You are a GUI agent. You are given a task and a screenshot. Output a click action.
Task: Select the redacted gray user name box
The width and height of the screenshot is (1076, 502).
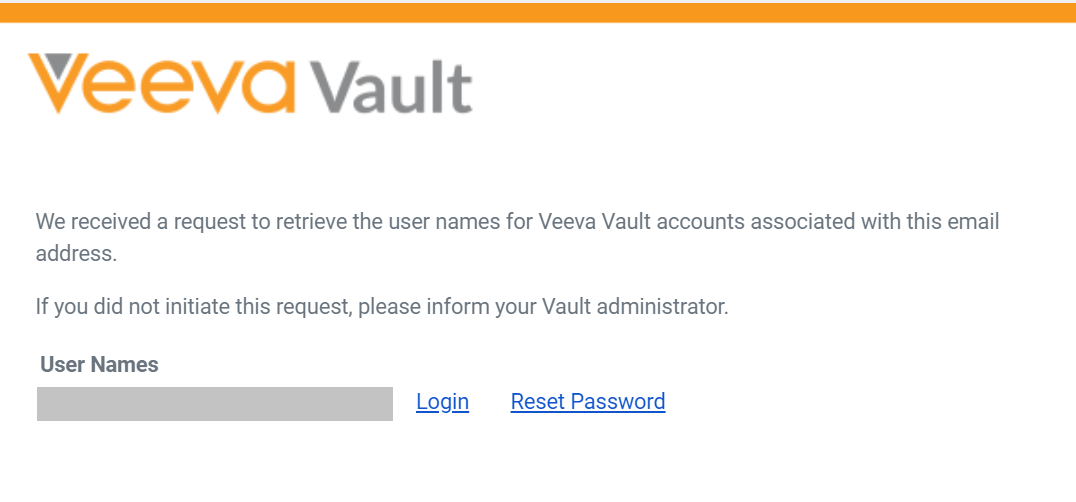(215, 404)
